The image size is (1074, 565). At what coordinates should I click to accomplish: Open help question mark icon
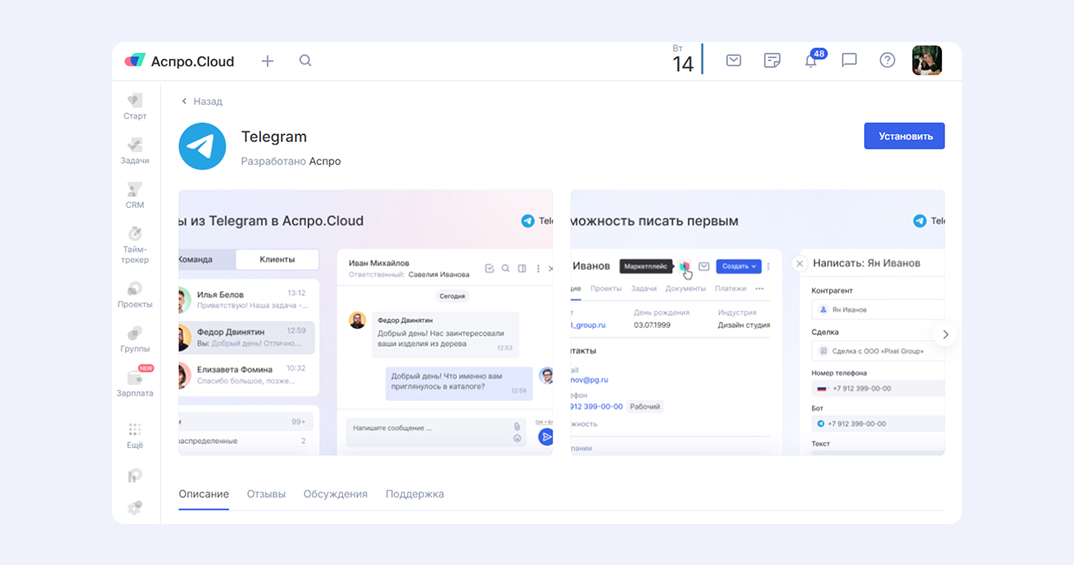coord(887,60)
